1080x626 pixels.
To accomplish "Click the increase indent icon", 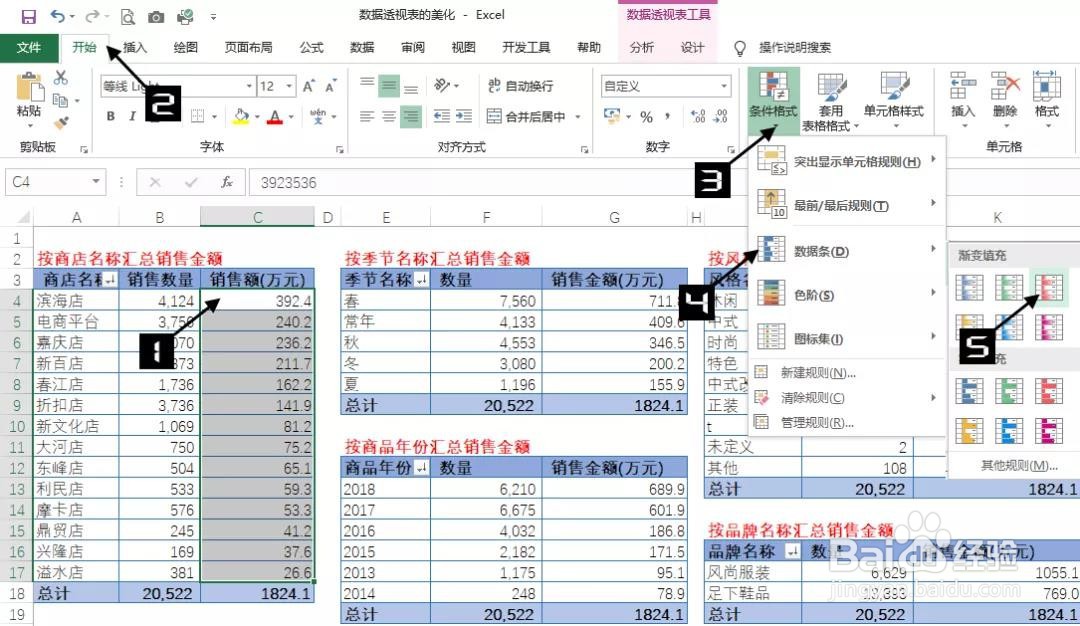I will point(464,116).
